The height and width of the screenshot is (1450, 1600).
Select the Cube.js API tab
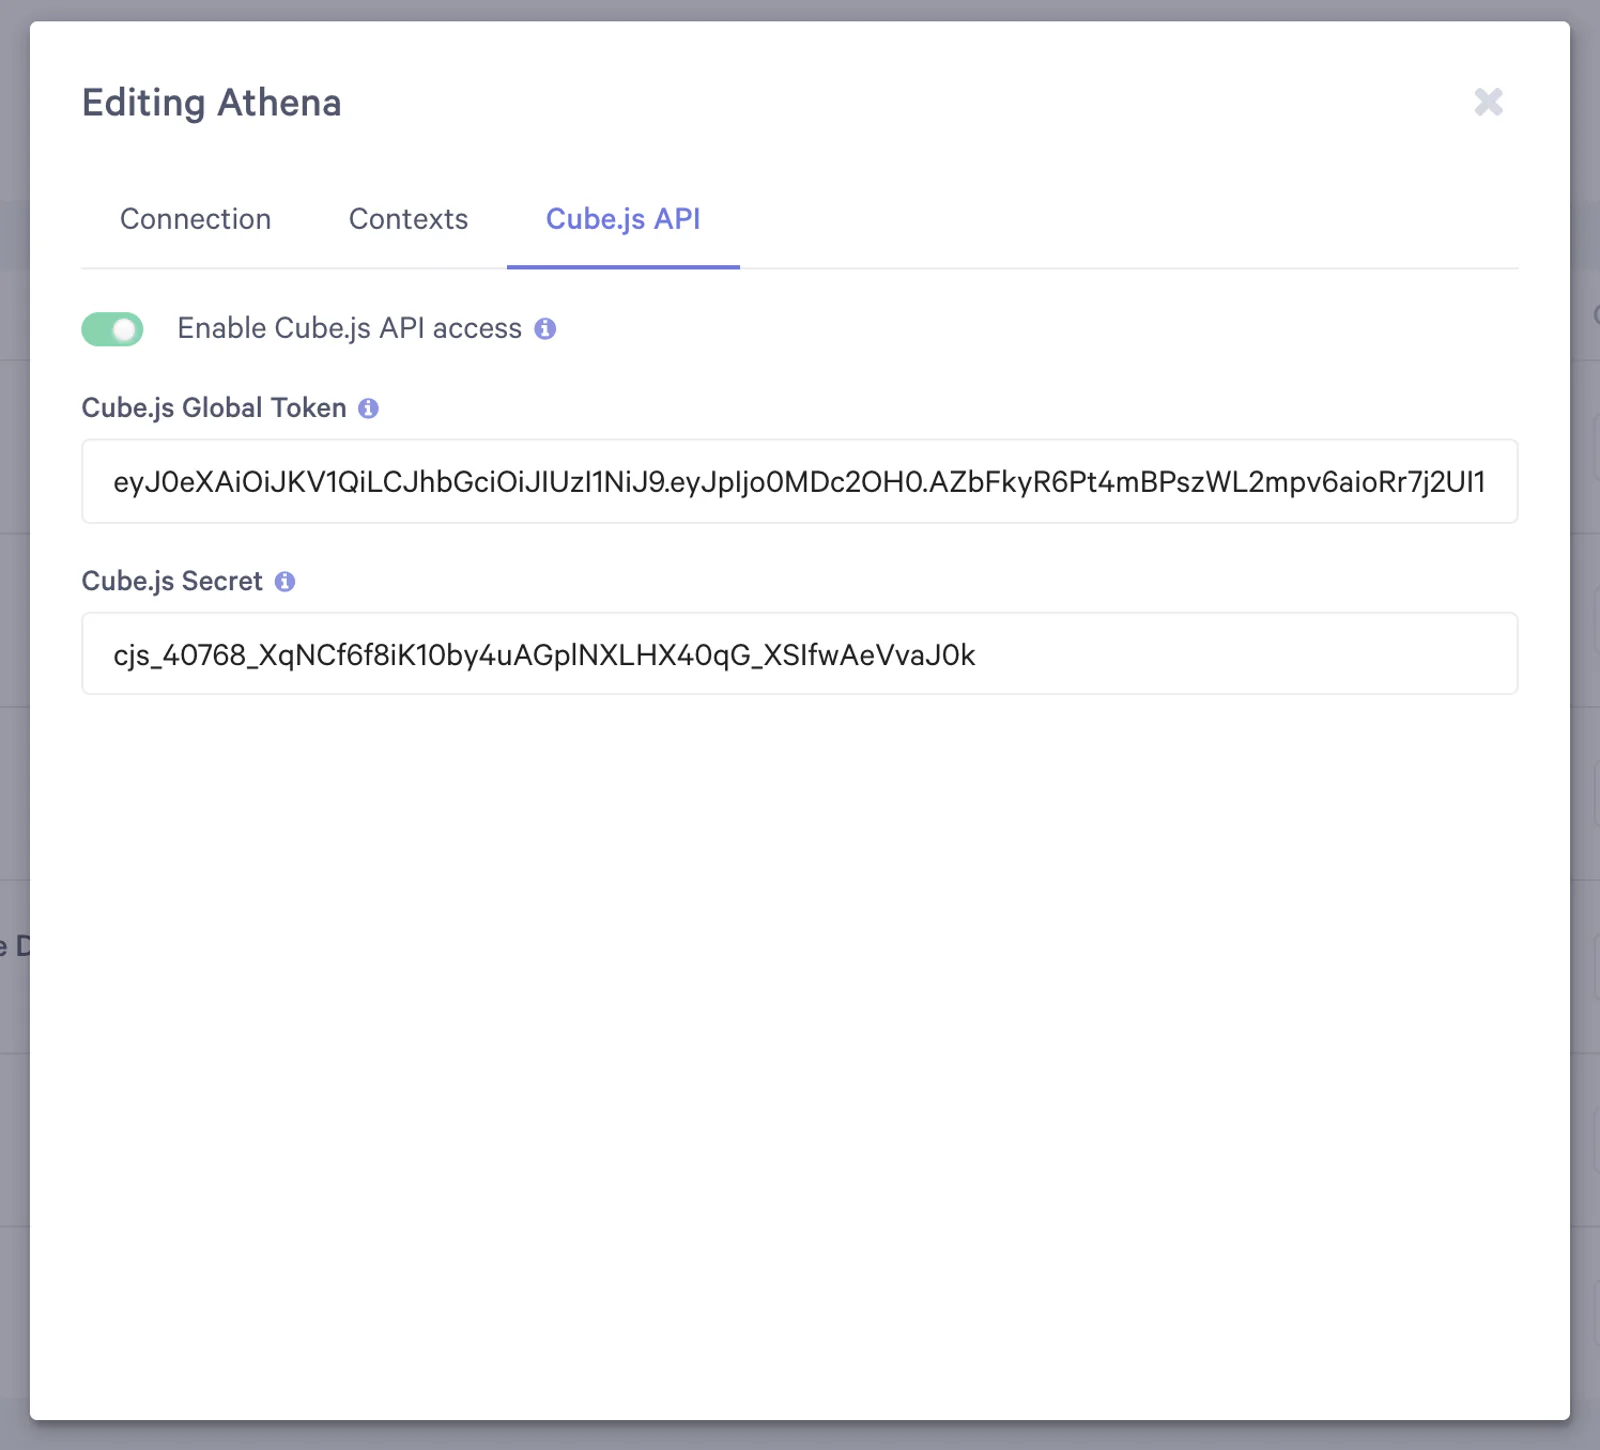[x=623, y=219]
